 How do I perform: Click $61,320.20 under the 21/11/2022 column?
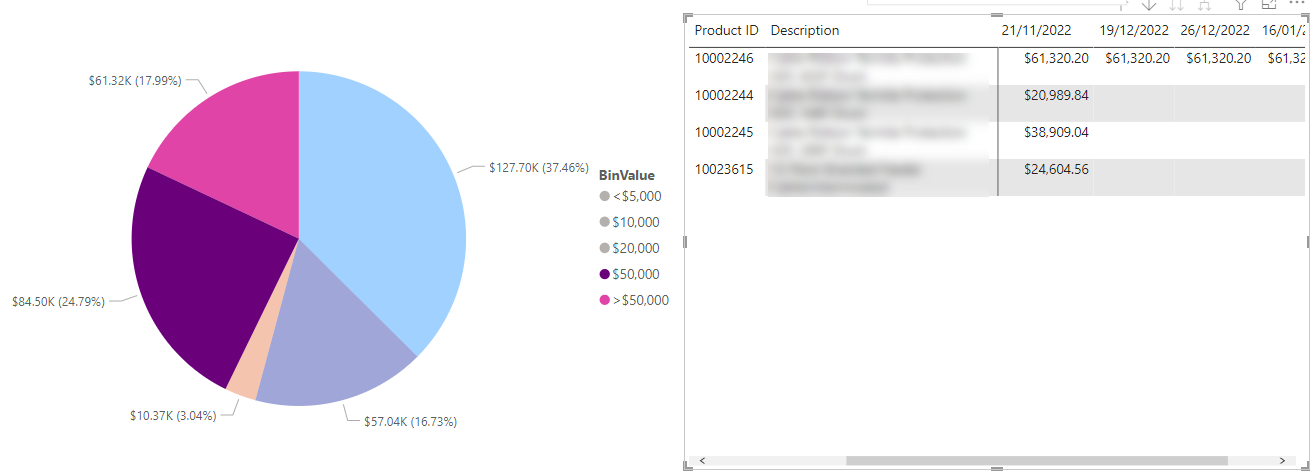point(1056,59)
